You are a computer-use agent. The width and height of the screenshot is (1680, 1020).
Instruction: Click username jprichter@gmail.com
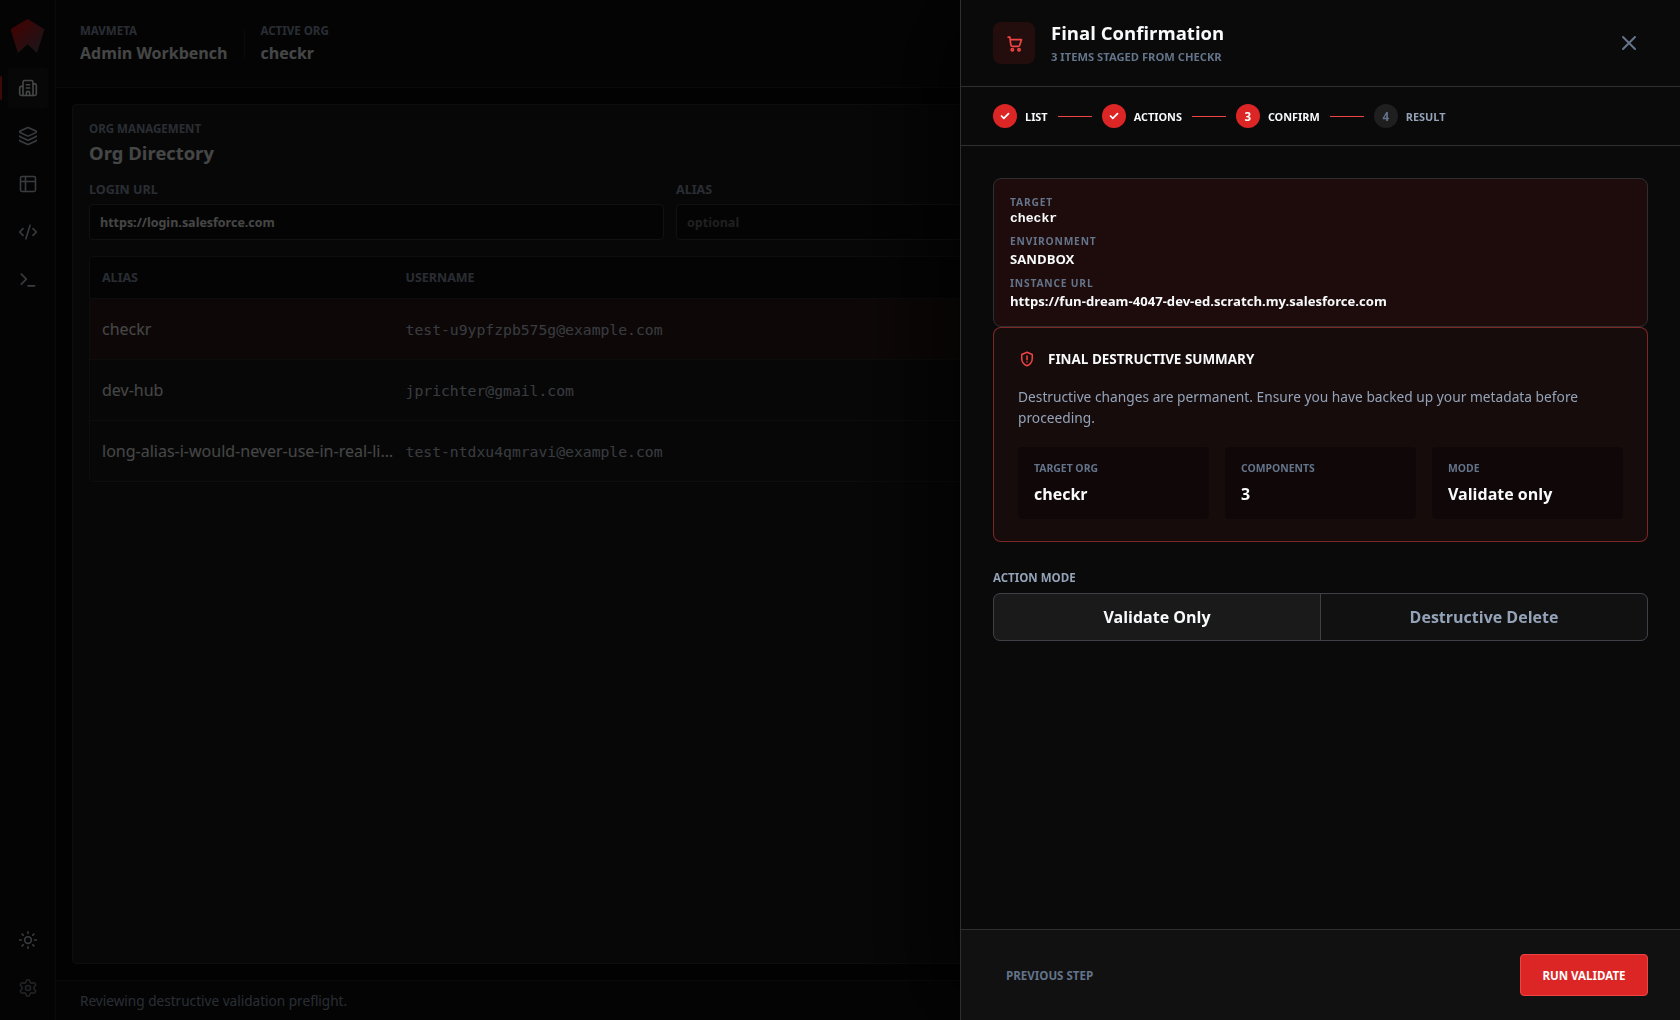[490, 391]
